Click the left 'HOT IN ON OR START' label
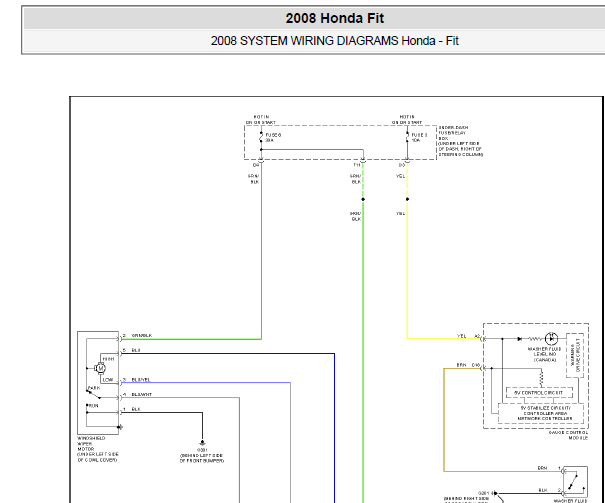605x503 pixels. 261,120
